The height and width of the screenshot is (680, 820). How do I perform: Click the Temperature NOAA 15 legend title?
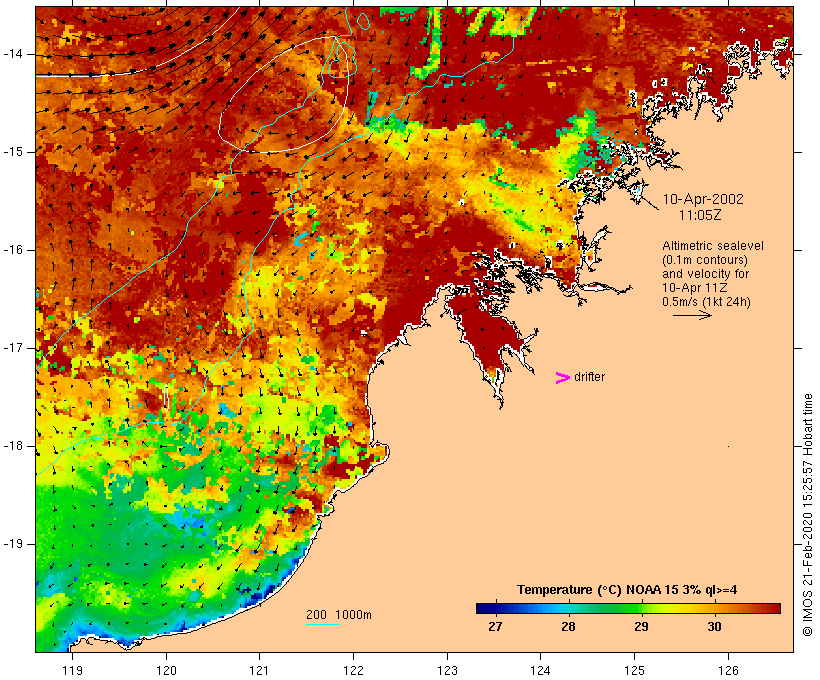(x=627, y=590)
